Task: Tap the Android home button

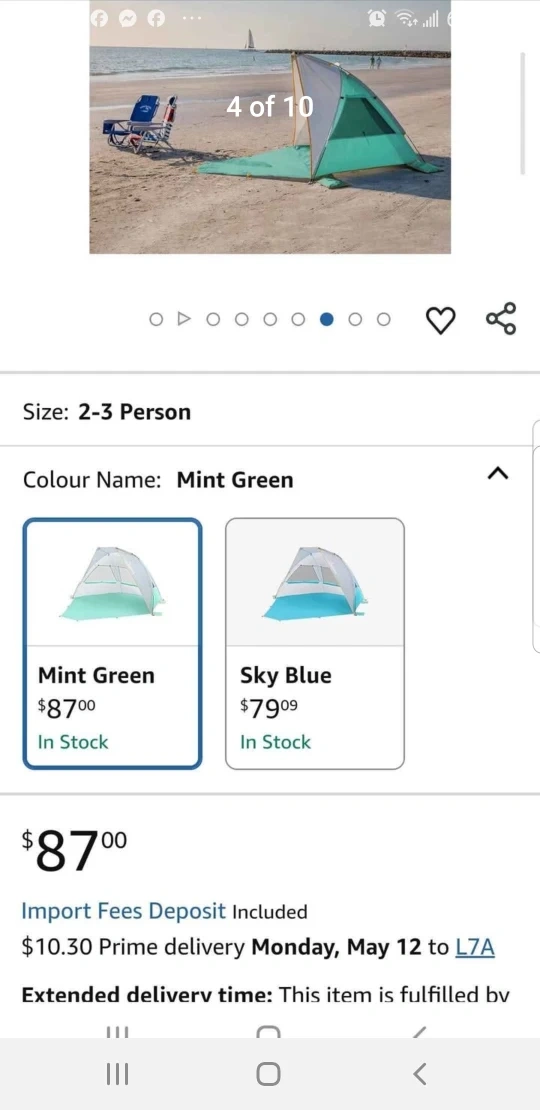Action: pos(268,1074)
